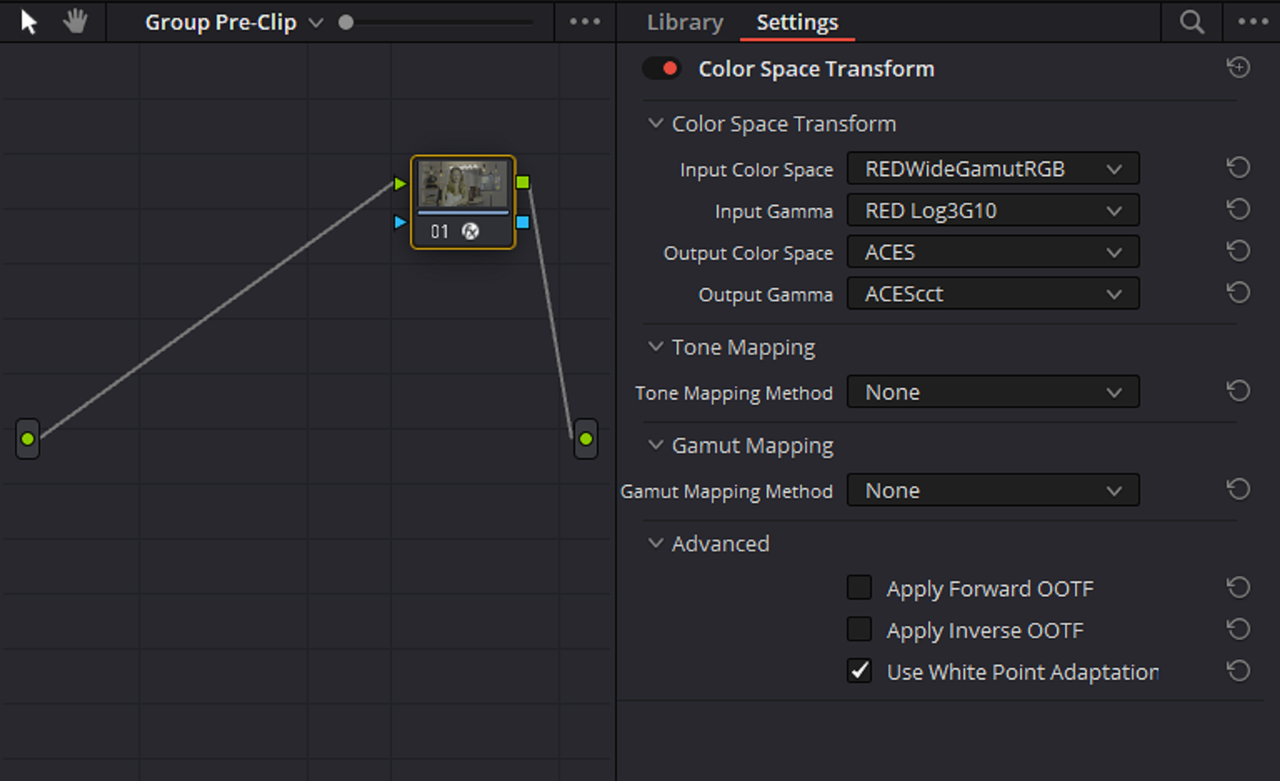Reset Apply Inverse OOTF parameter
The width and height of the screenshot is (1280, 781).
coord(1238,629)
